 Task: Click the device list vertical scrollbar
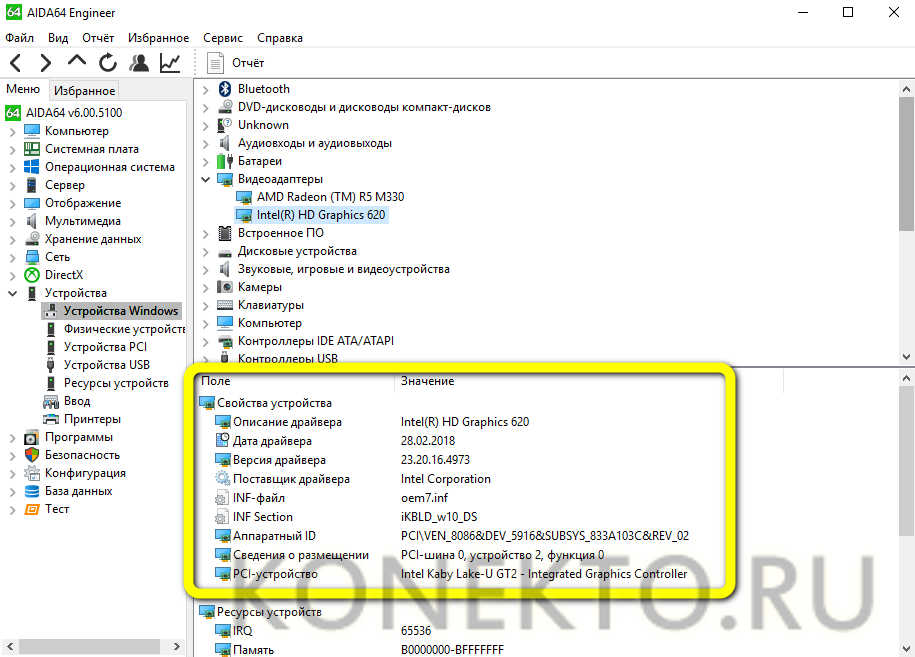click(906, 220)
